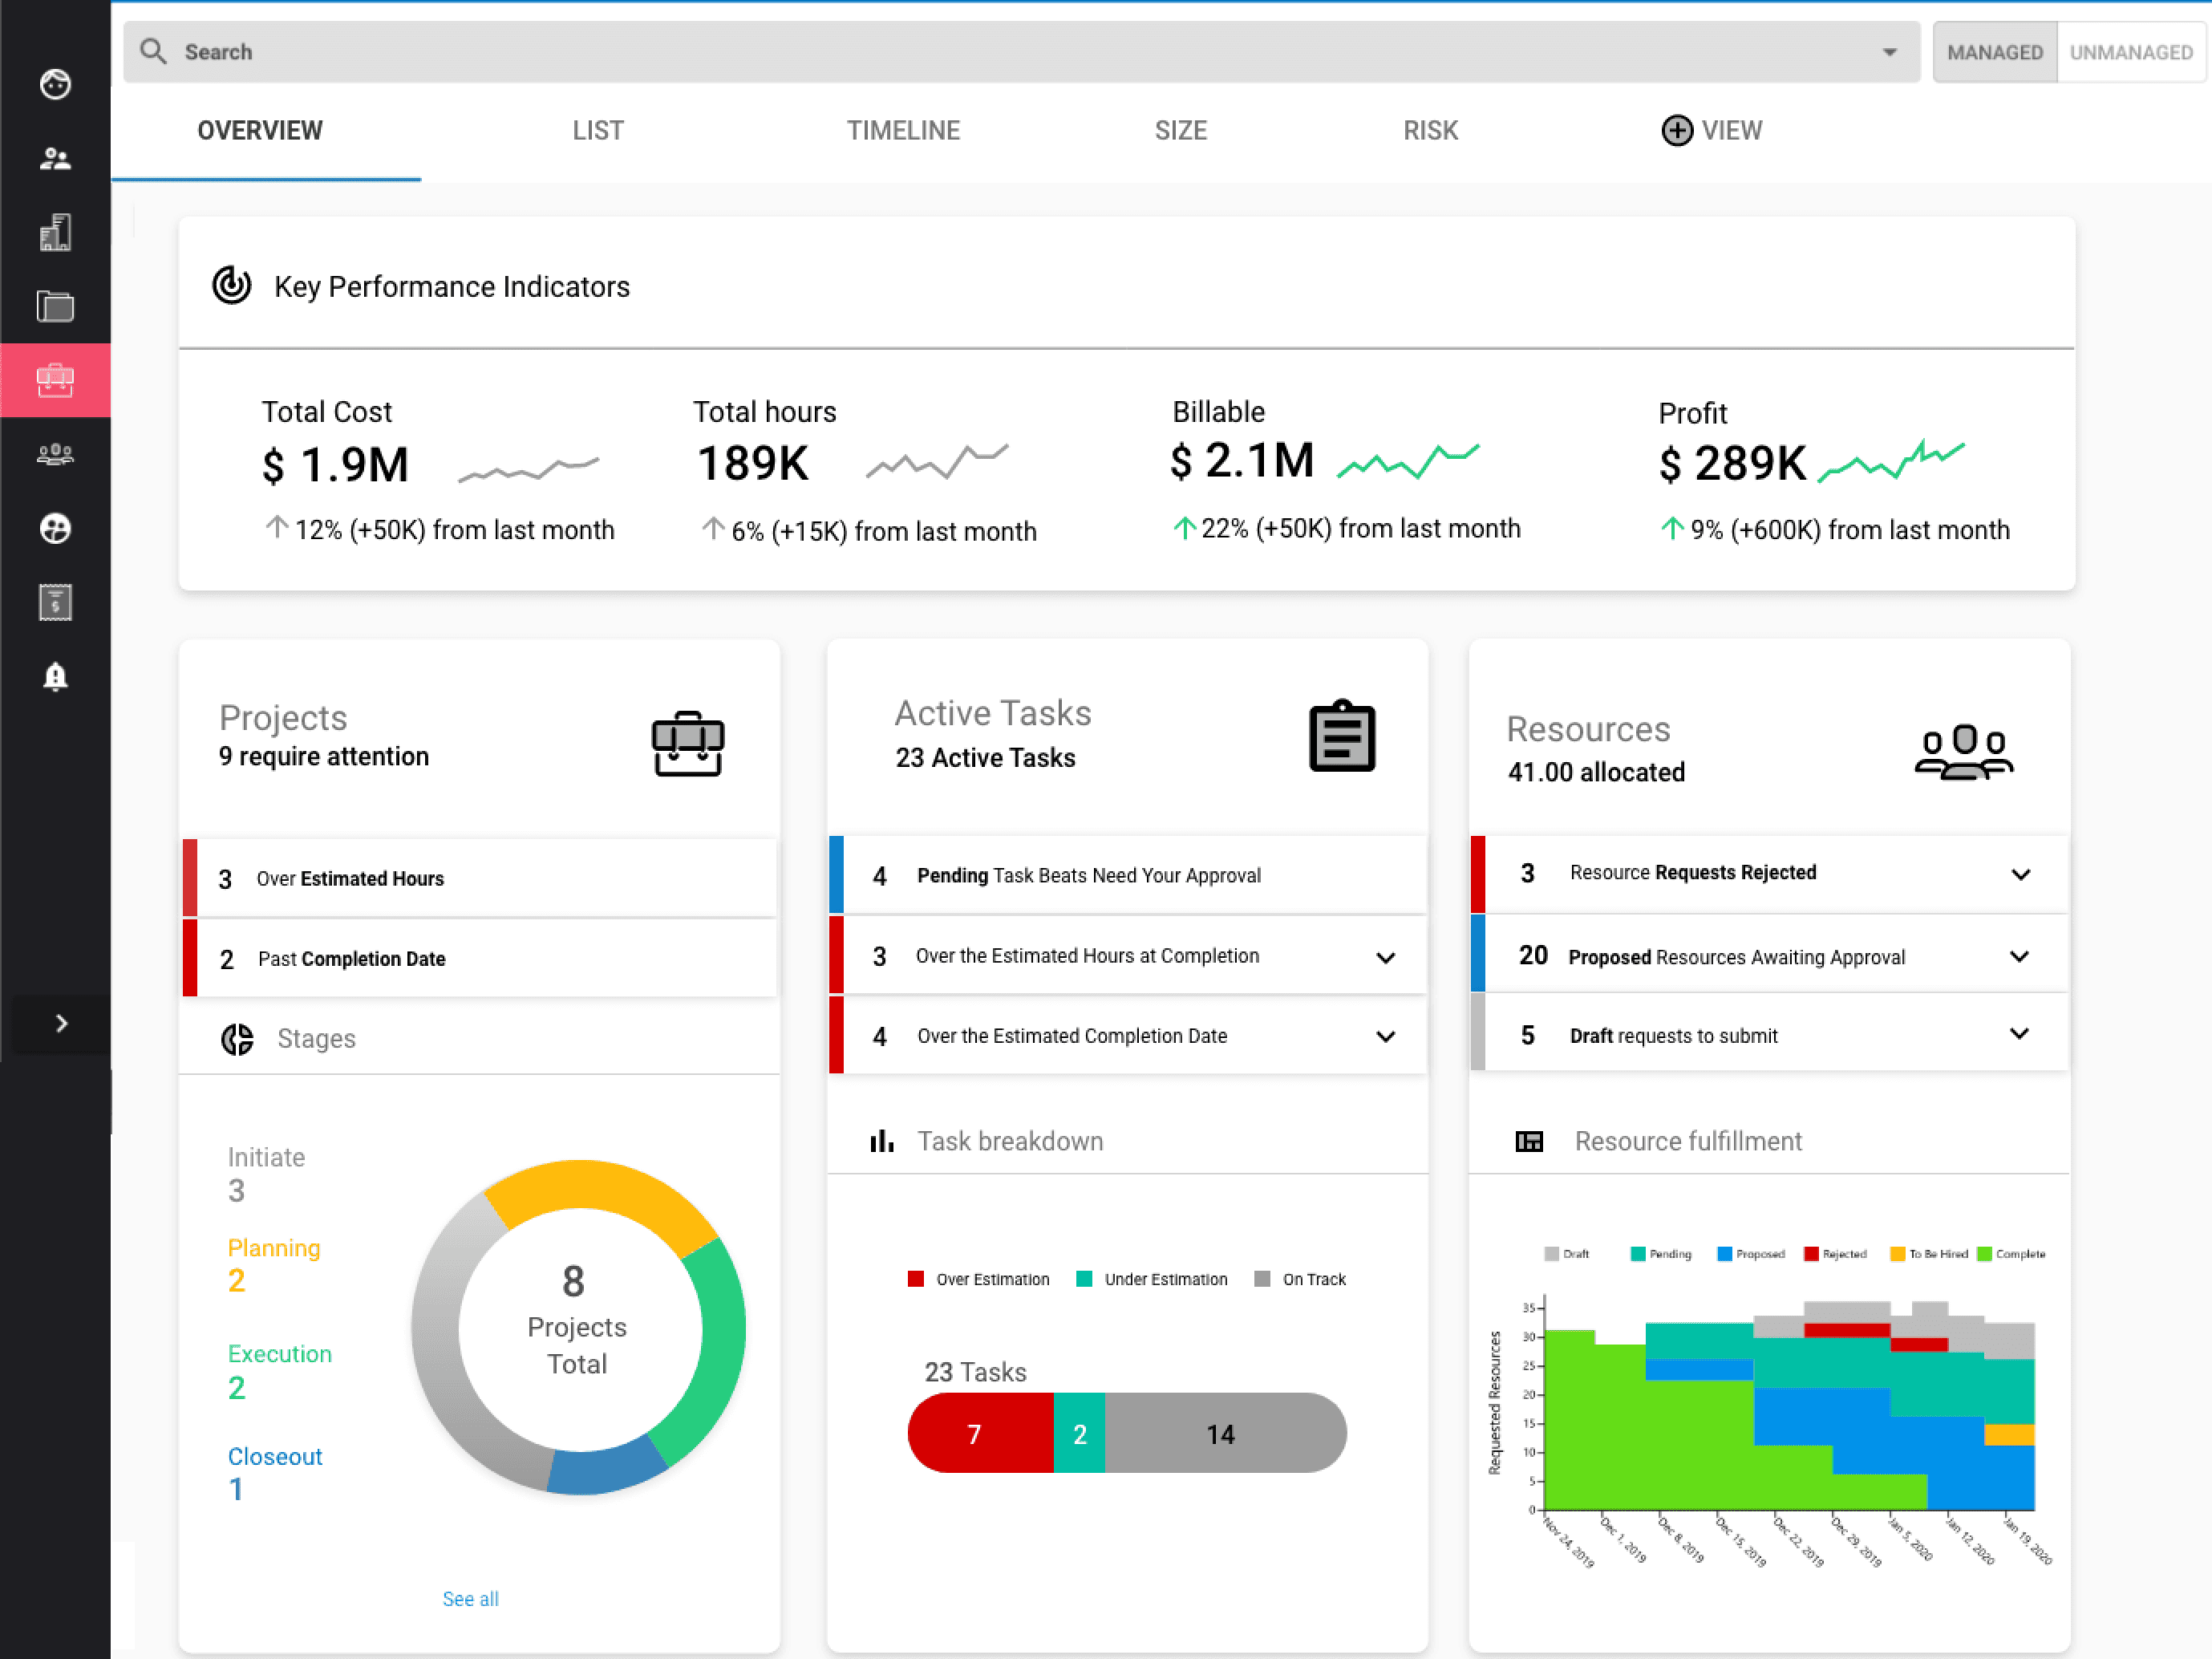
Task: Click the buildings icon in sidebar
Action: tap(55, 232)
